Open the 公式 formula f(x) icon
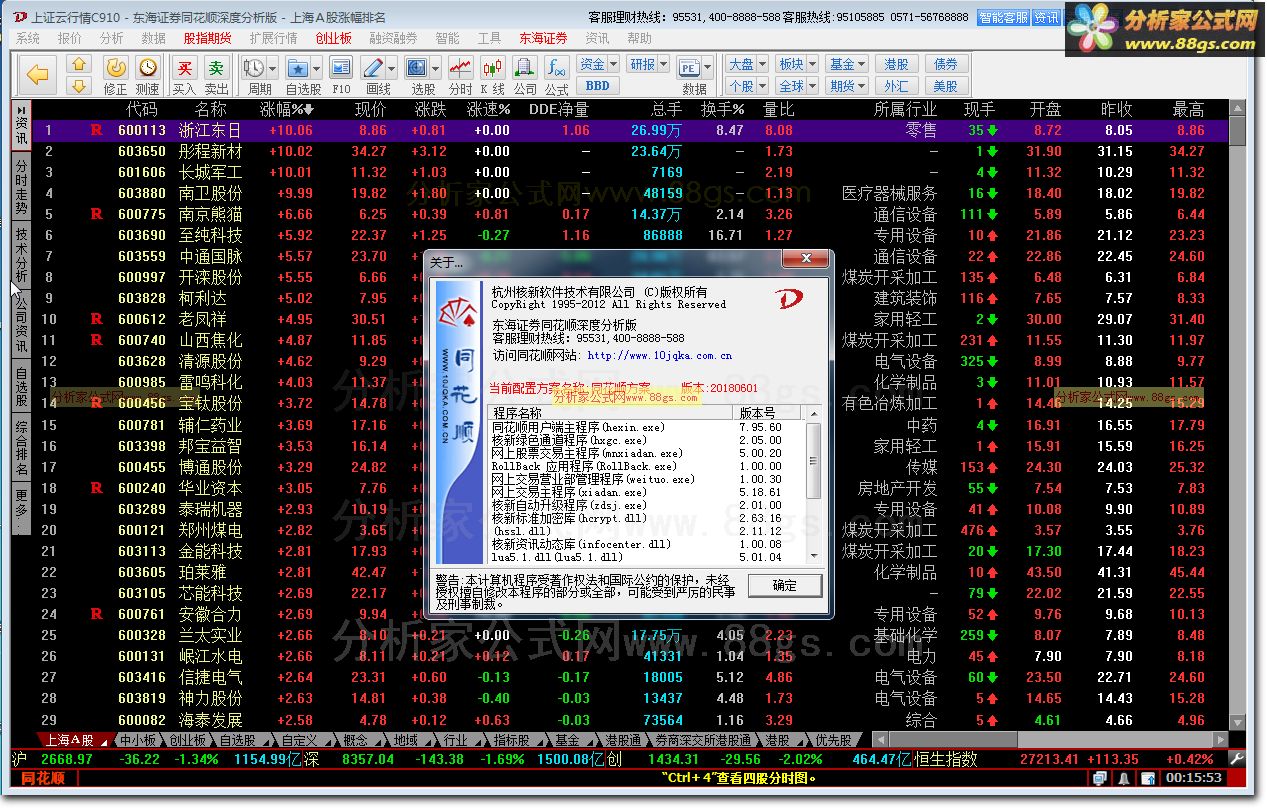 (x=556, y=68)
